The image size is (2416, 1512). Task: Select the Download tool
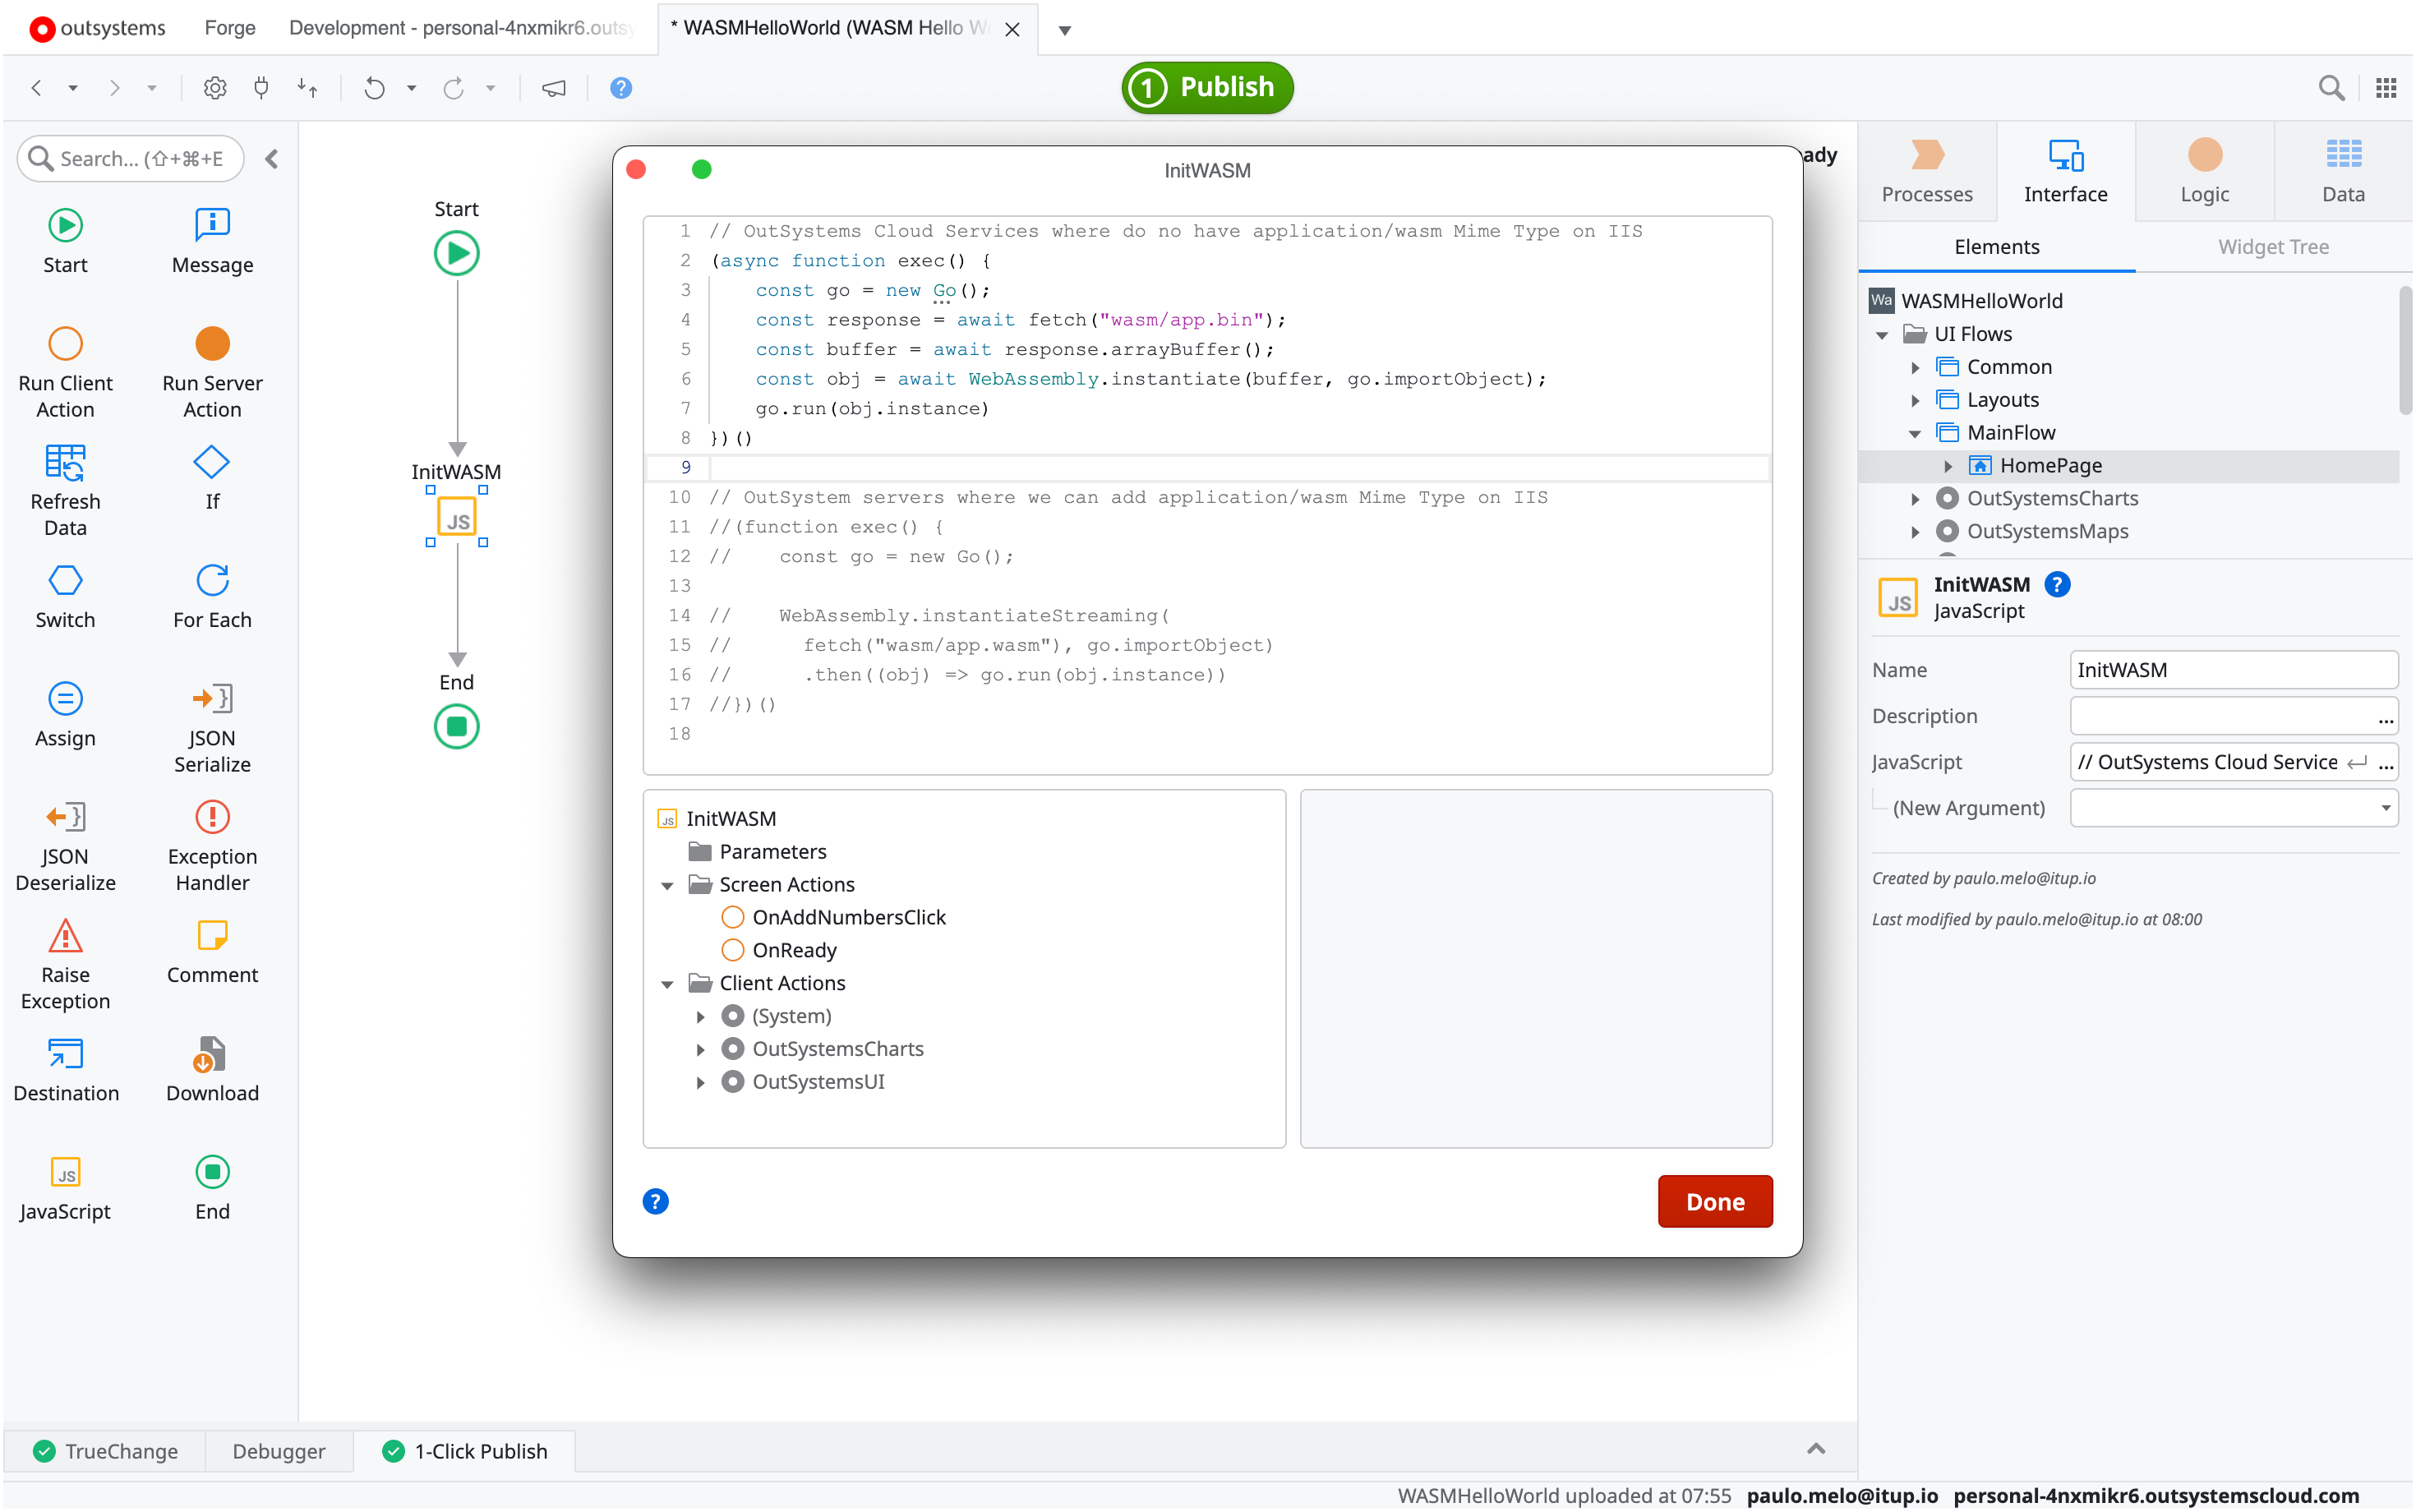[212, 1069]
